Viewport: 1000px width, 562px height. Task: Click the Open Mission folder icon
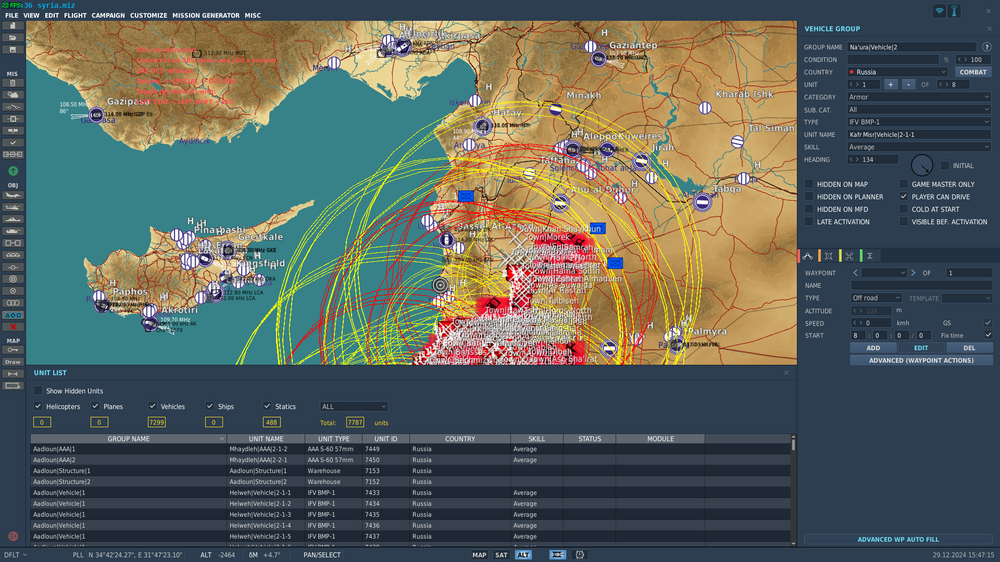(x=13, y=38)
